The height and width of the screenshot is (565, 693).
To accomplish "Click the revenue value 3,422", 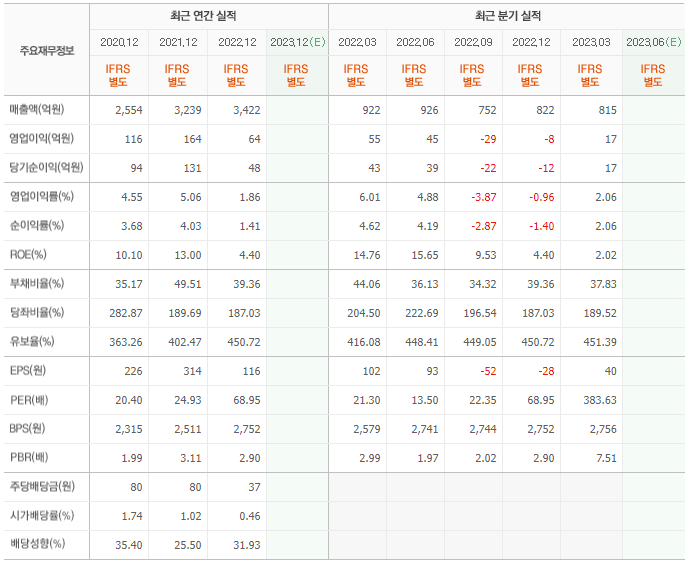I will coord(247,110).
